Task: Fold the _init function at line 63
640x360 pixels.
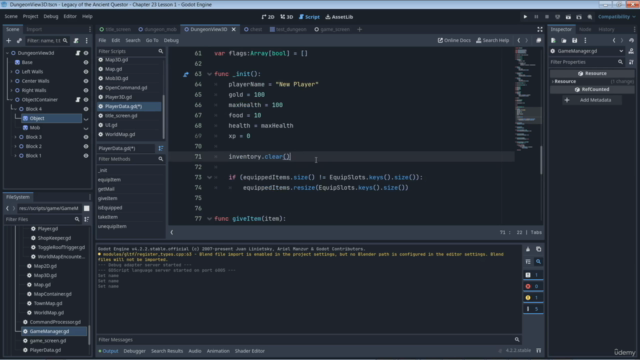Action: 209,74
